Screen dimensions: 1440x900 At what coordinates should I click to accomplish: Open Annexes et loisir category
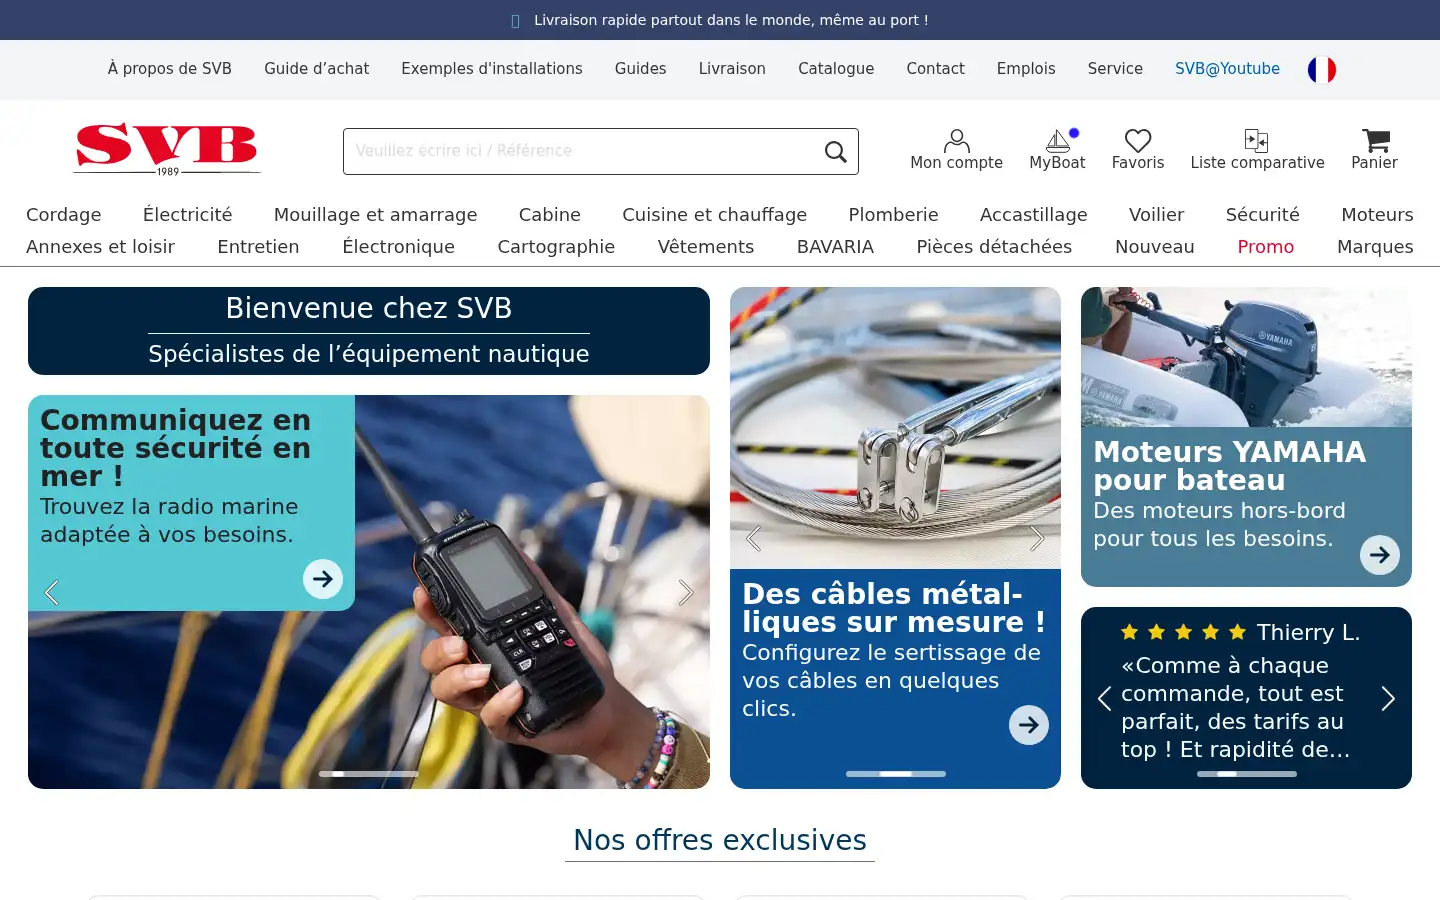(100, 247)
